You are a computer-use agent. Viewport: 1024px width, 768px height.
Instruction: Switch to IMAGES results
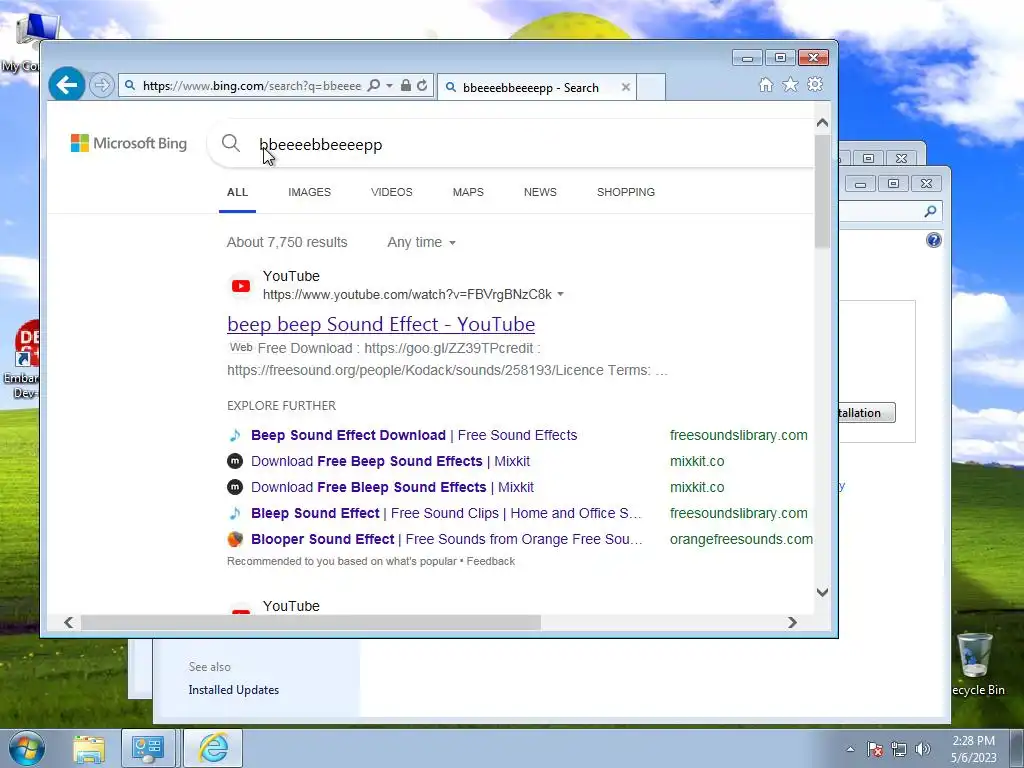(310, 192)
